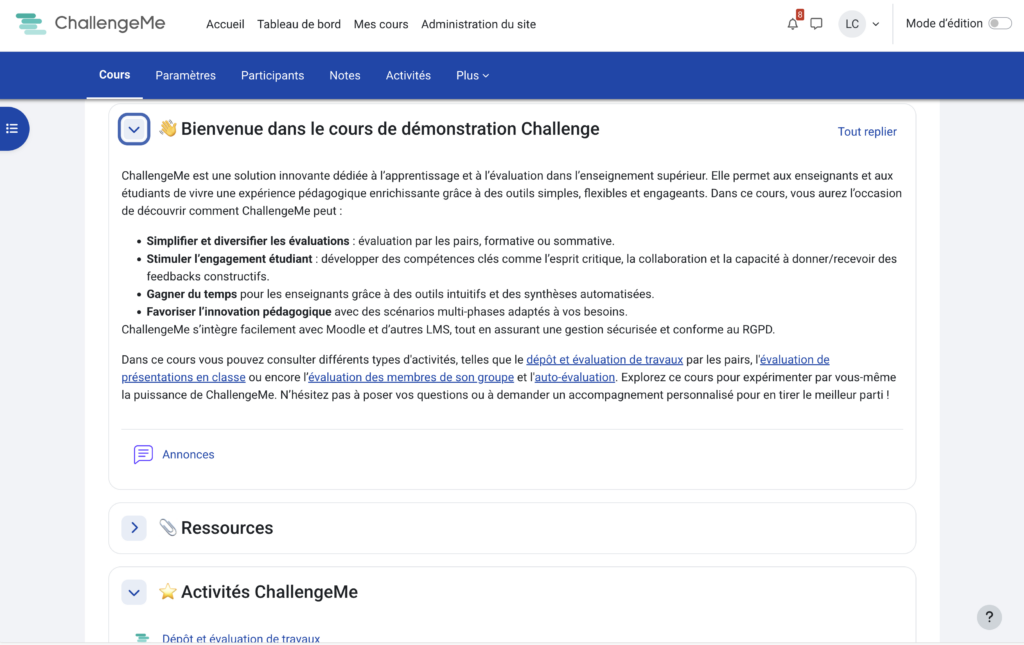Image resolution: width=1024 pixels, height=645 pixels.
Task: Open the messaging chat bubble icon
Action: 816,24
